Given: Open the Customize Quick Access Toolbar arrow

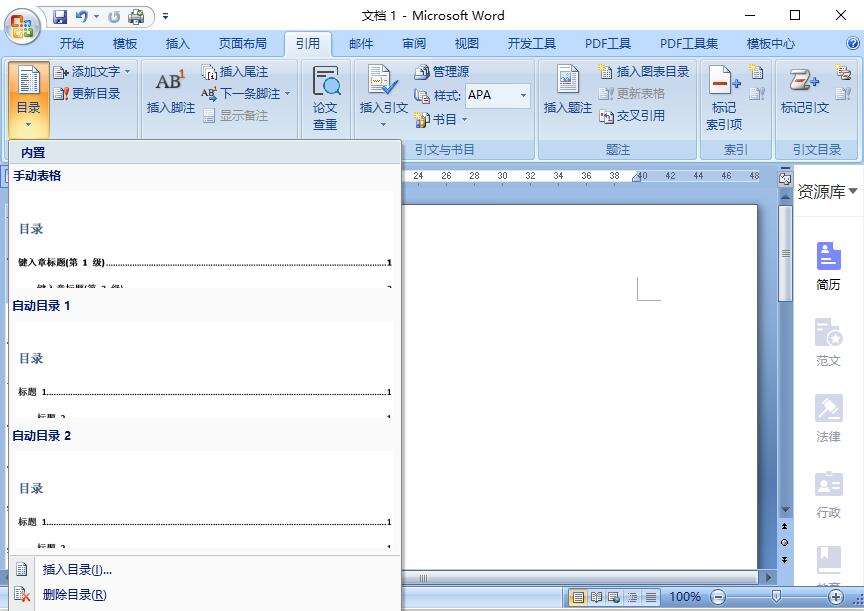Looking at the screenshot, I should point(165,17).
